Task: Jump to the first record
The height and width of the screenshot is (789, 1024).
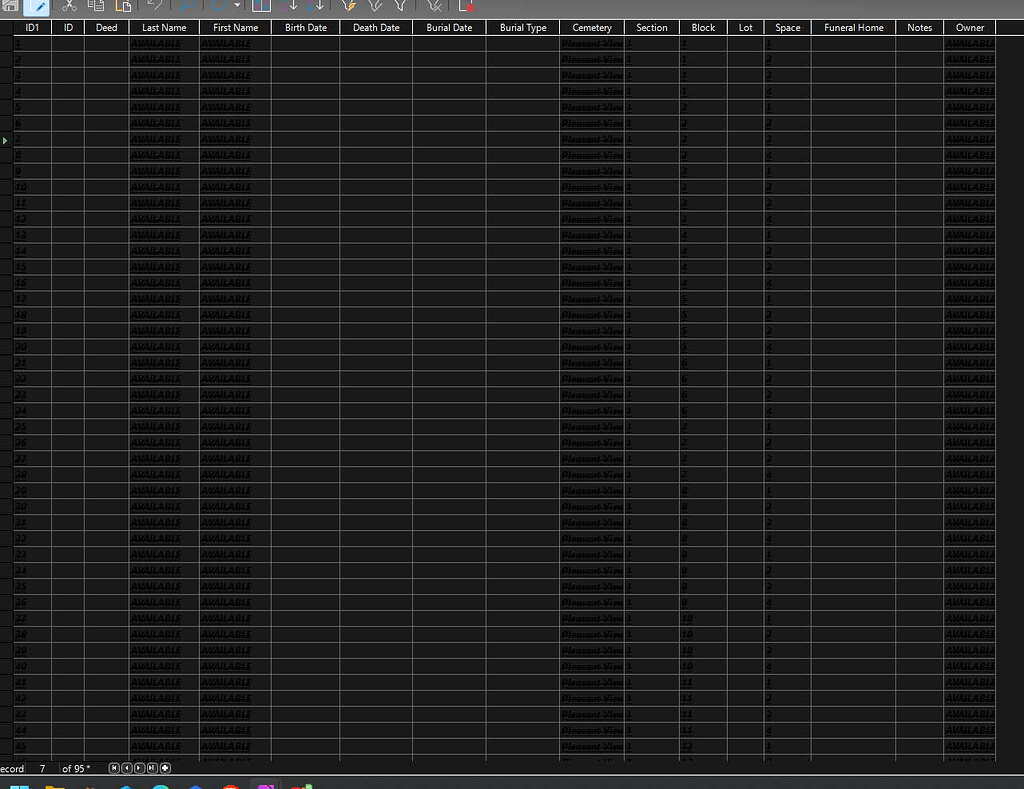Action: 114,768
